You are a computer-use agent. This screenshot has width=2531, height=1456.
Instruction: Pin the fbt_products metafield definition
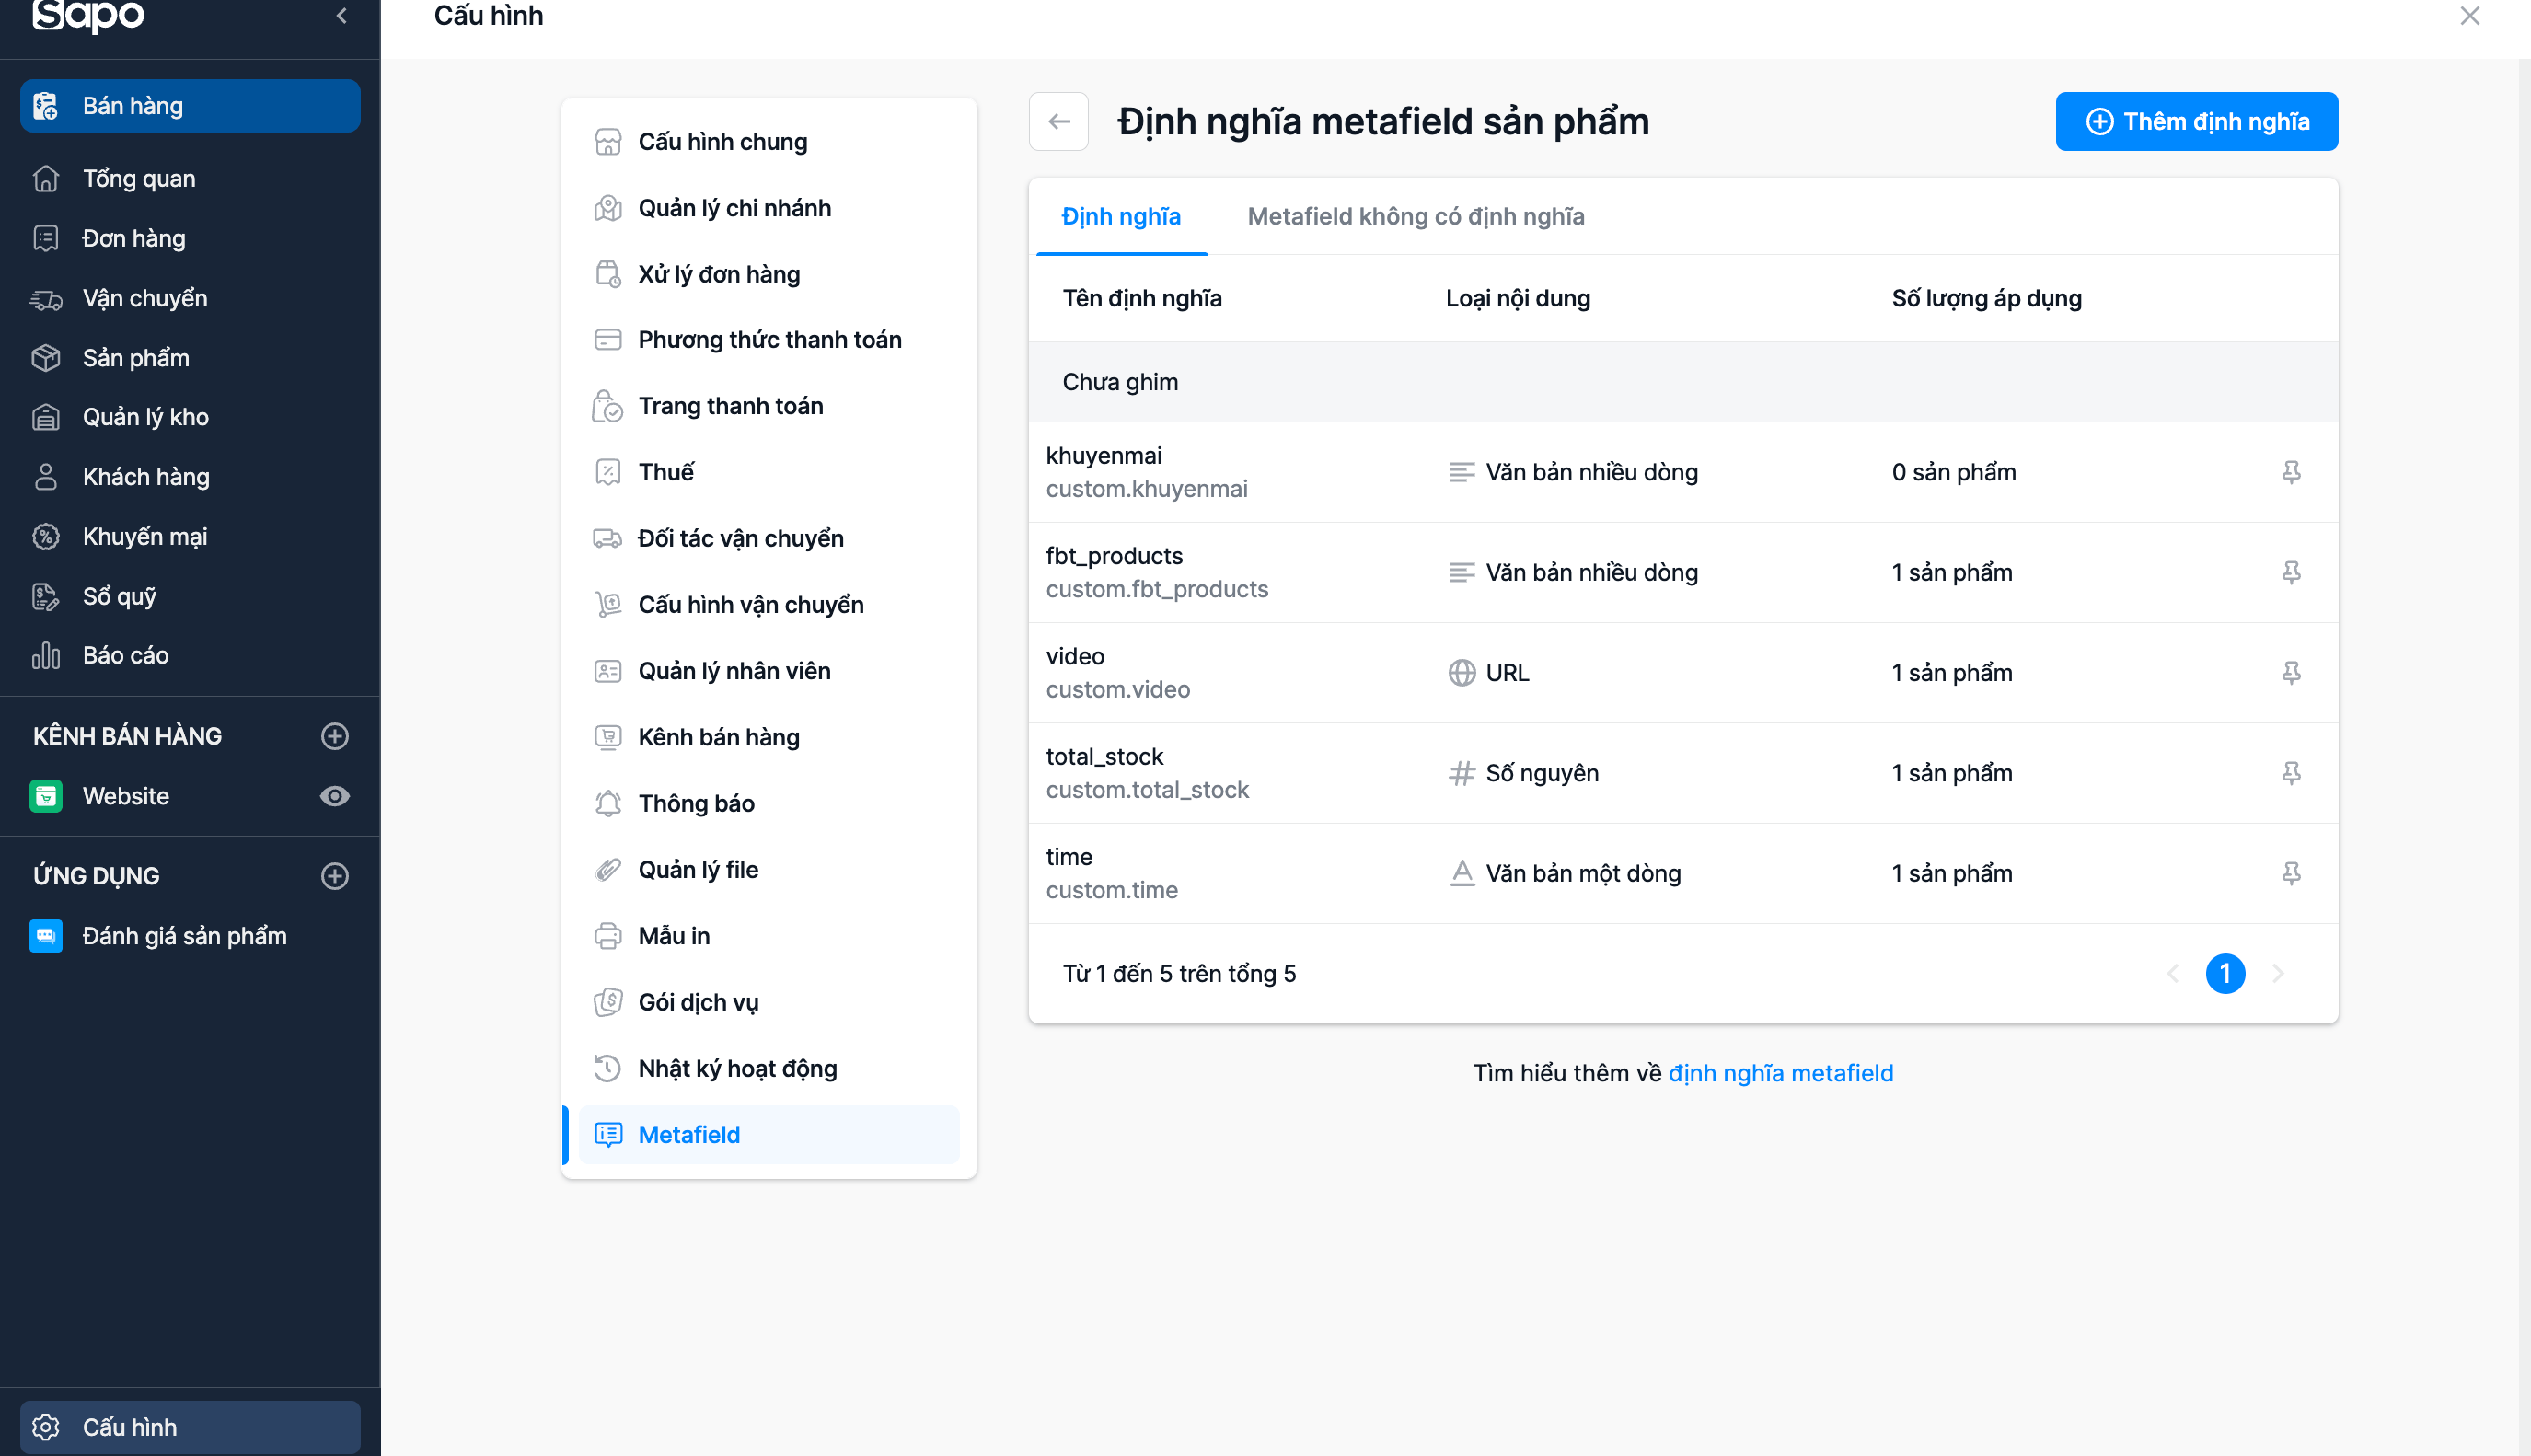click(x=2291, y=572)
